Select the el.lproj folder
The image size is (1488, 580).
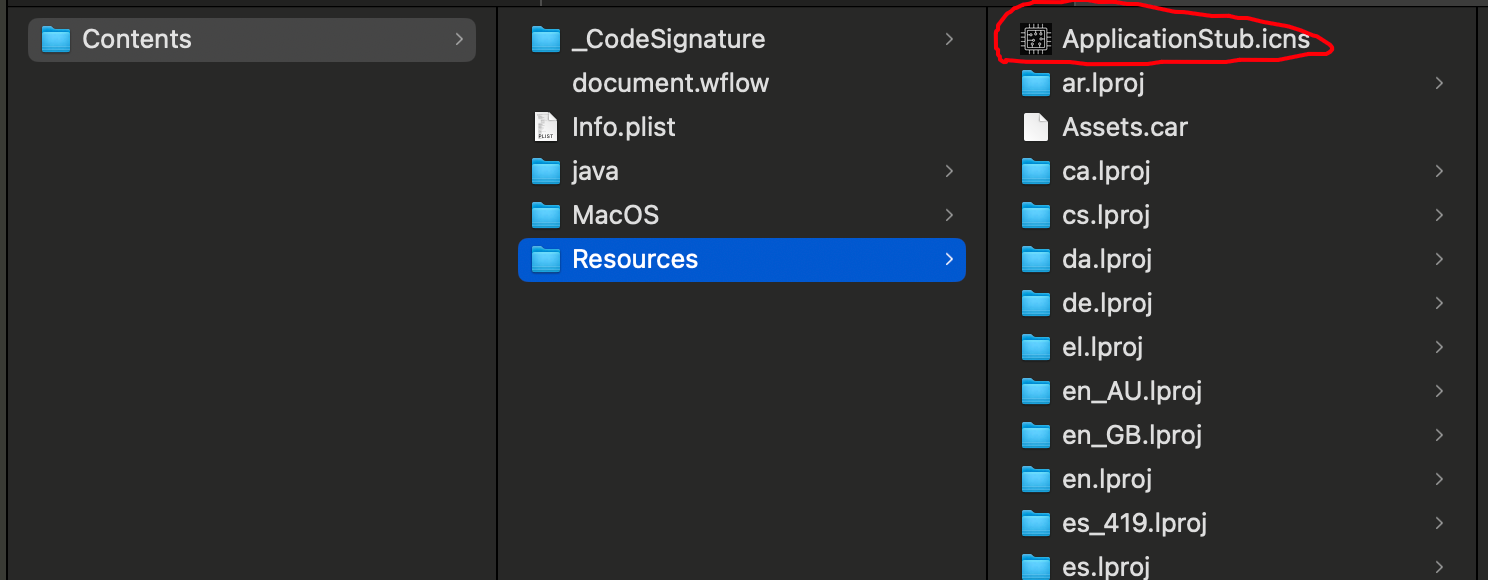[1102, 347]
